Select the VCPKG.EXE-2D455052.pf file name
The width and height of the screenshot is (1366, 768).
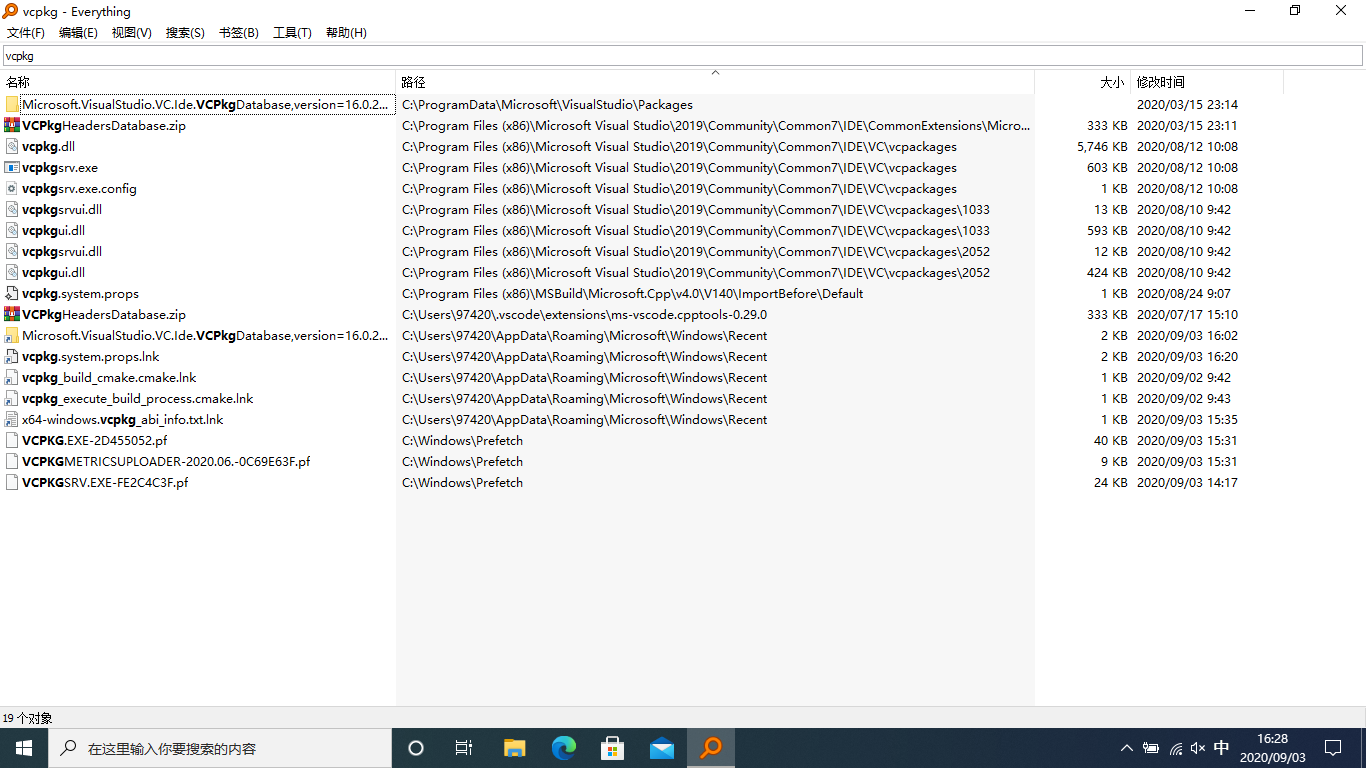click(x=94, y=440)
